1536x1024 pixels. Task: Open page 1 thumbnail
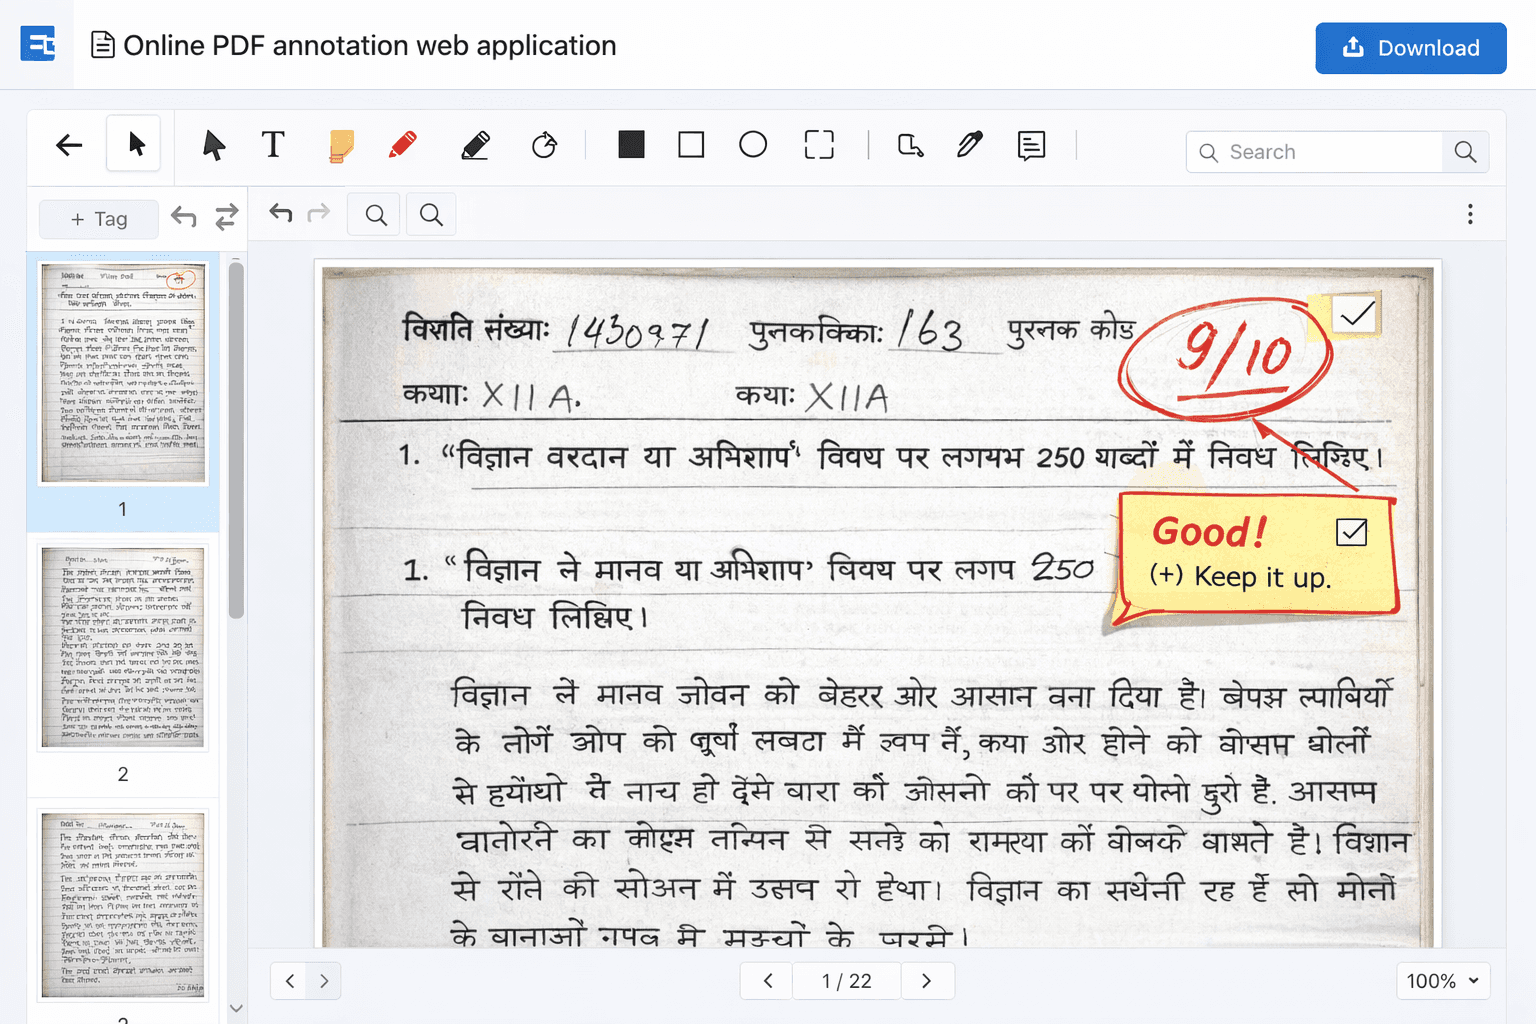point(123,373)
